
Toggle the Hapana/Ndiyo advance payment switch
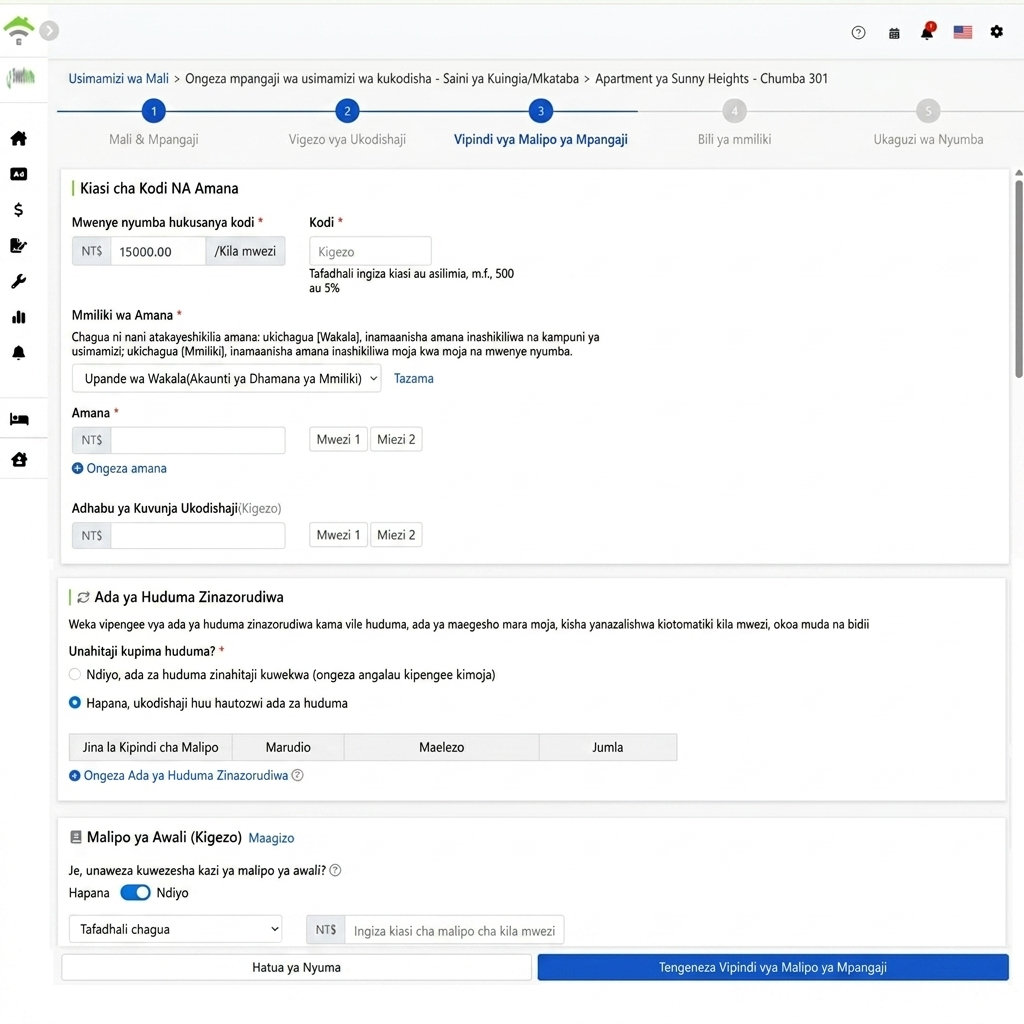coord(135,893)
